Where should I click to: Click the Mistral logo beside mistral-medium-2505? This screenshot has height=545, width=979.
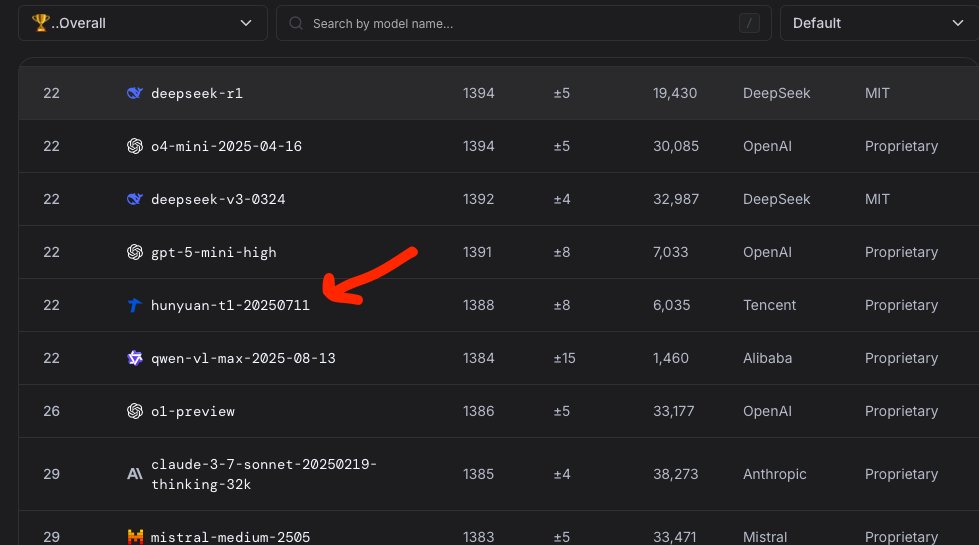coord(135,537)
